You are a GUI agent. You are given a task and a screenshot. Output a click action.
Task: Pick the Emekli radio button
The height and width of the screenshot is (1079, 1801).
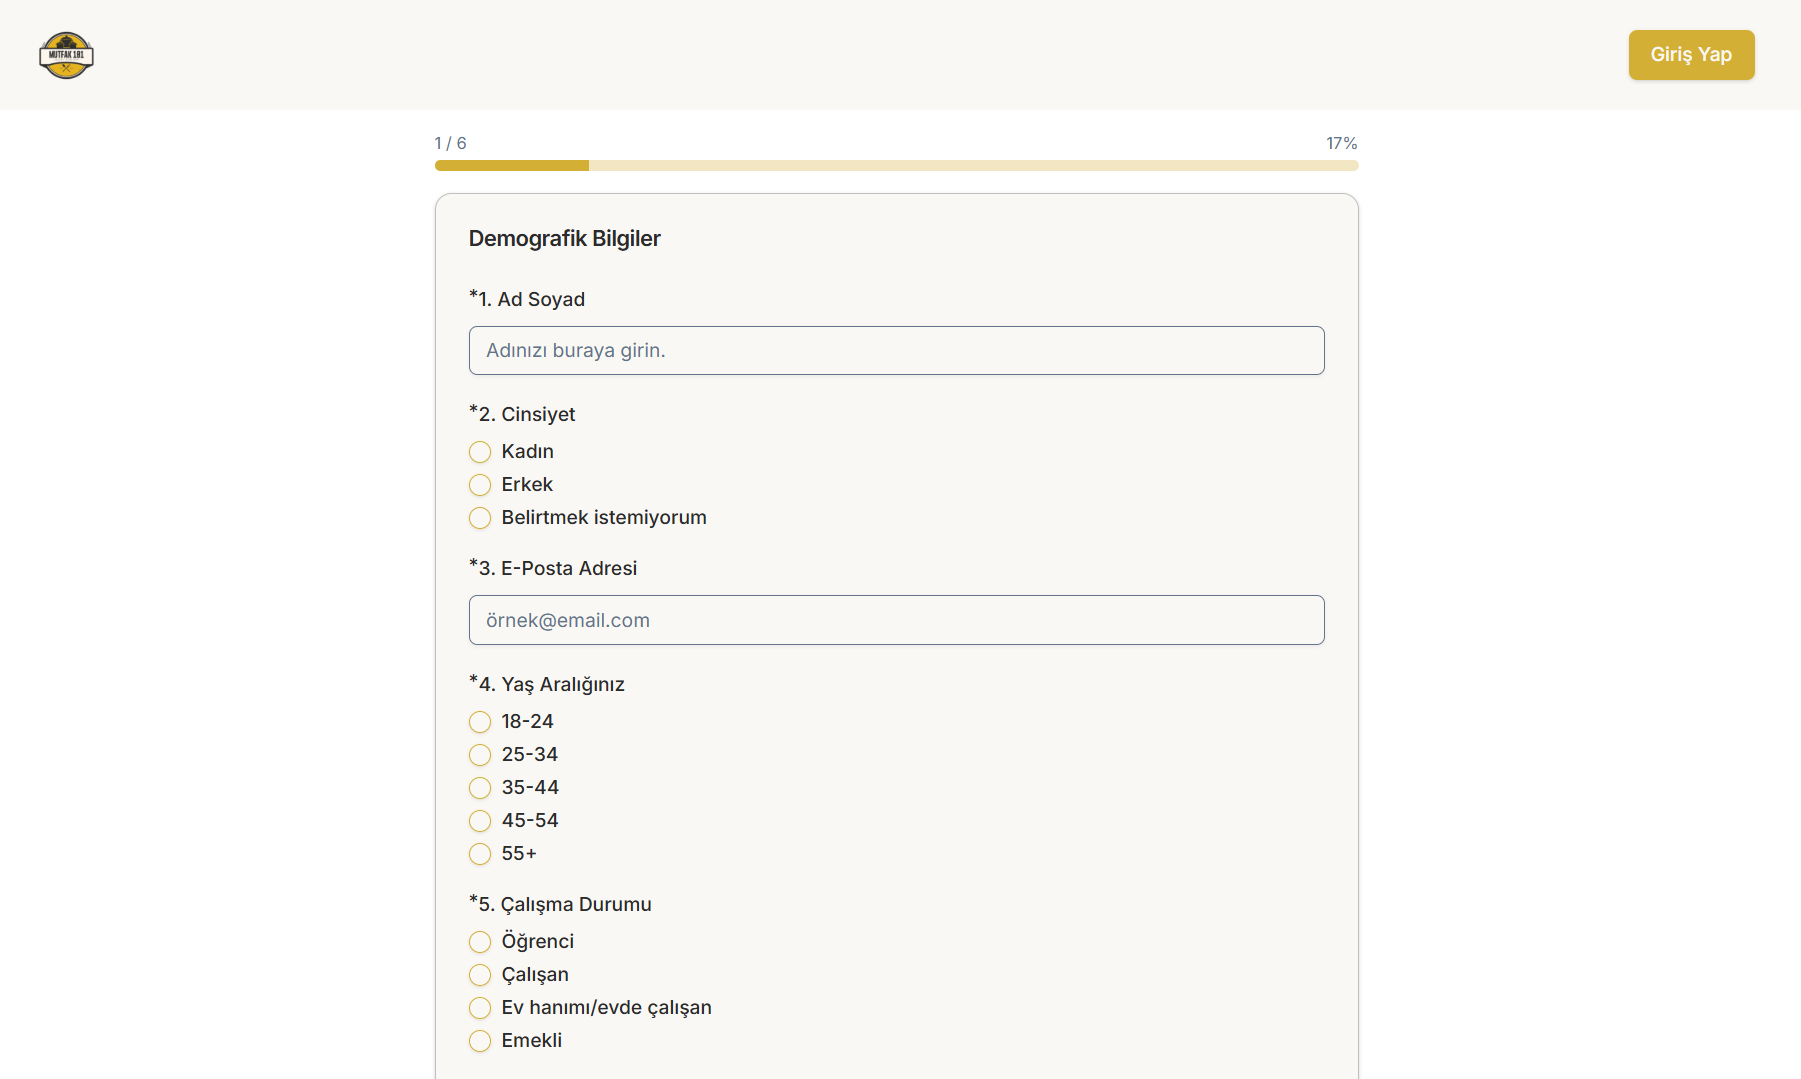[x=480, y=1041]
